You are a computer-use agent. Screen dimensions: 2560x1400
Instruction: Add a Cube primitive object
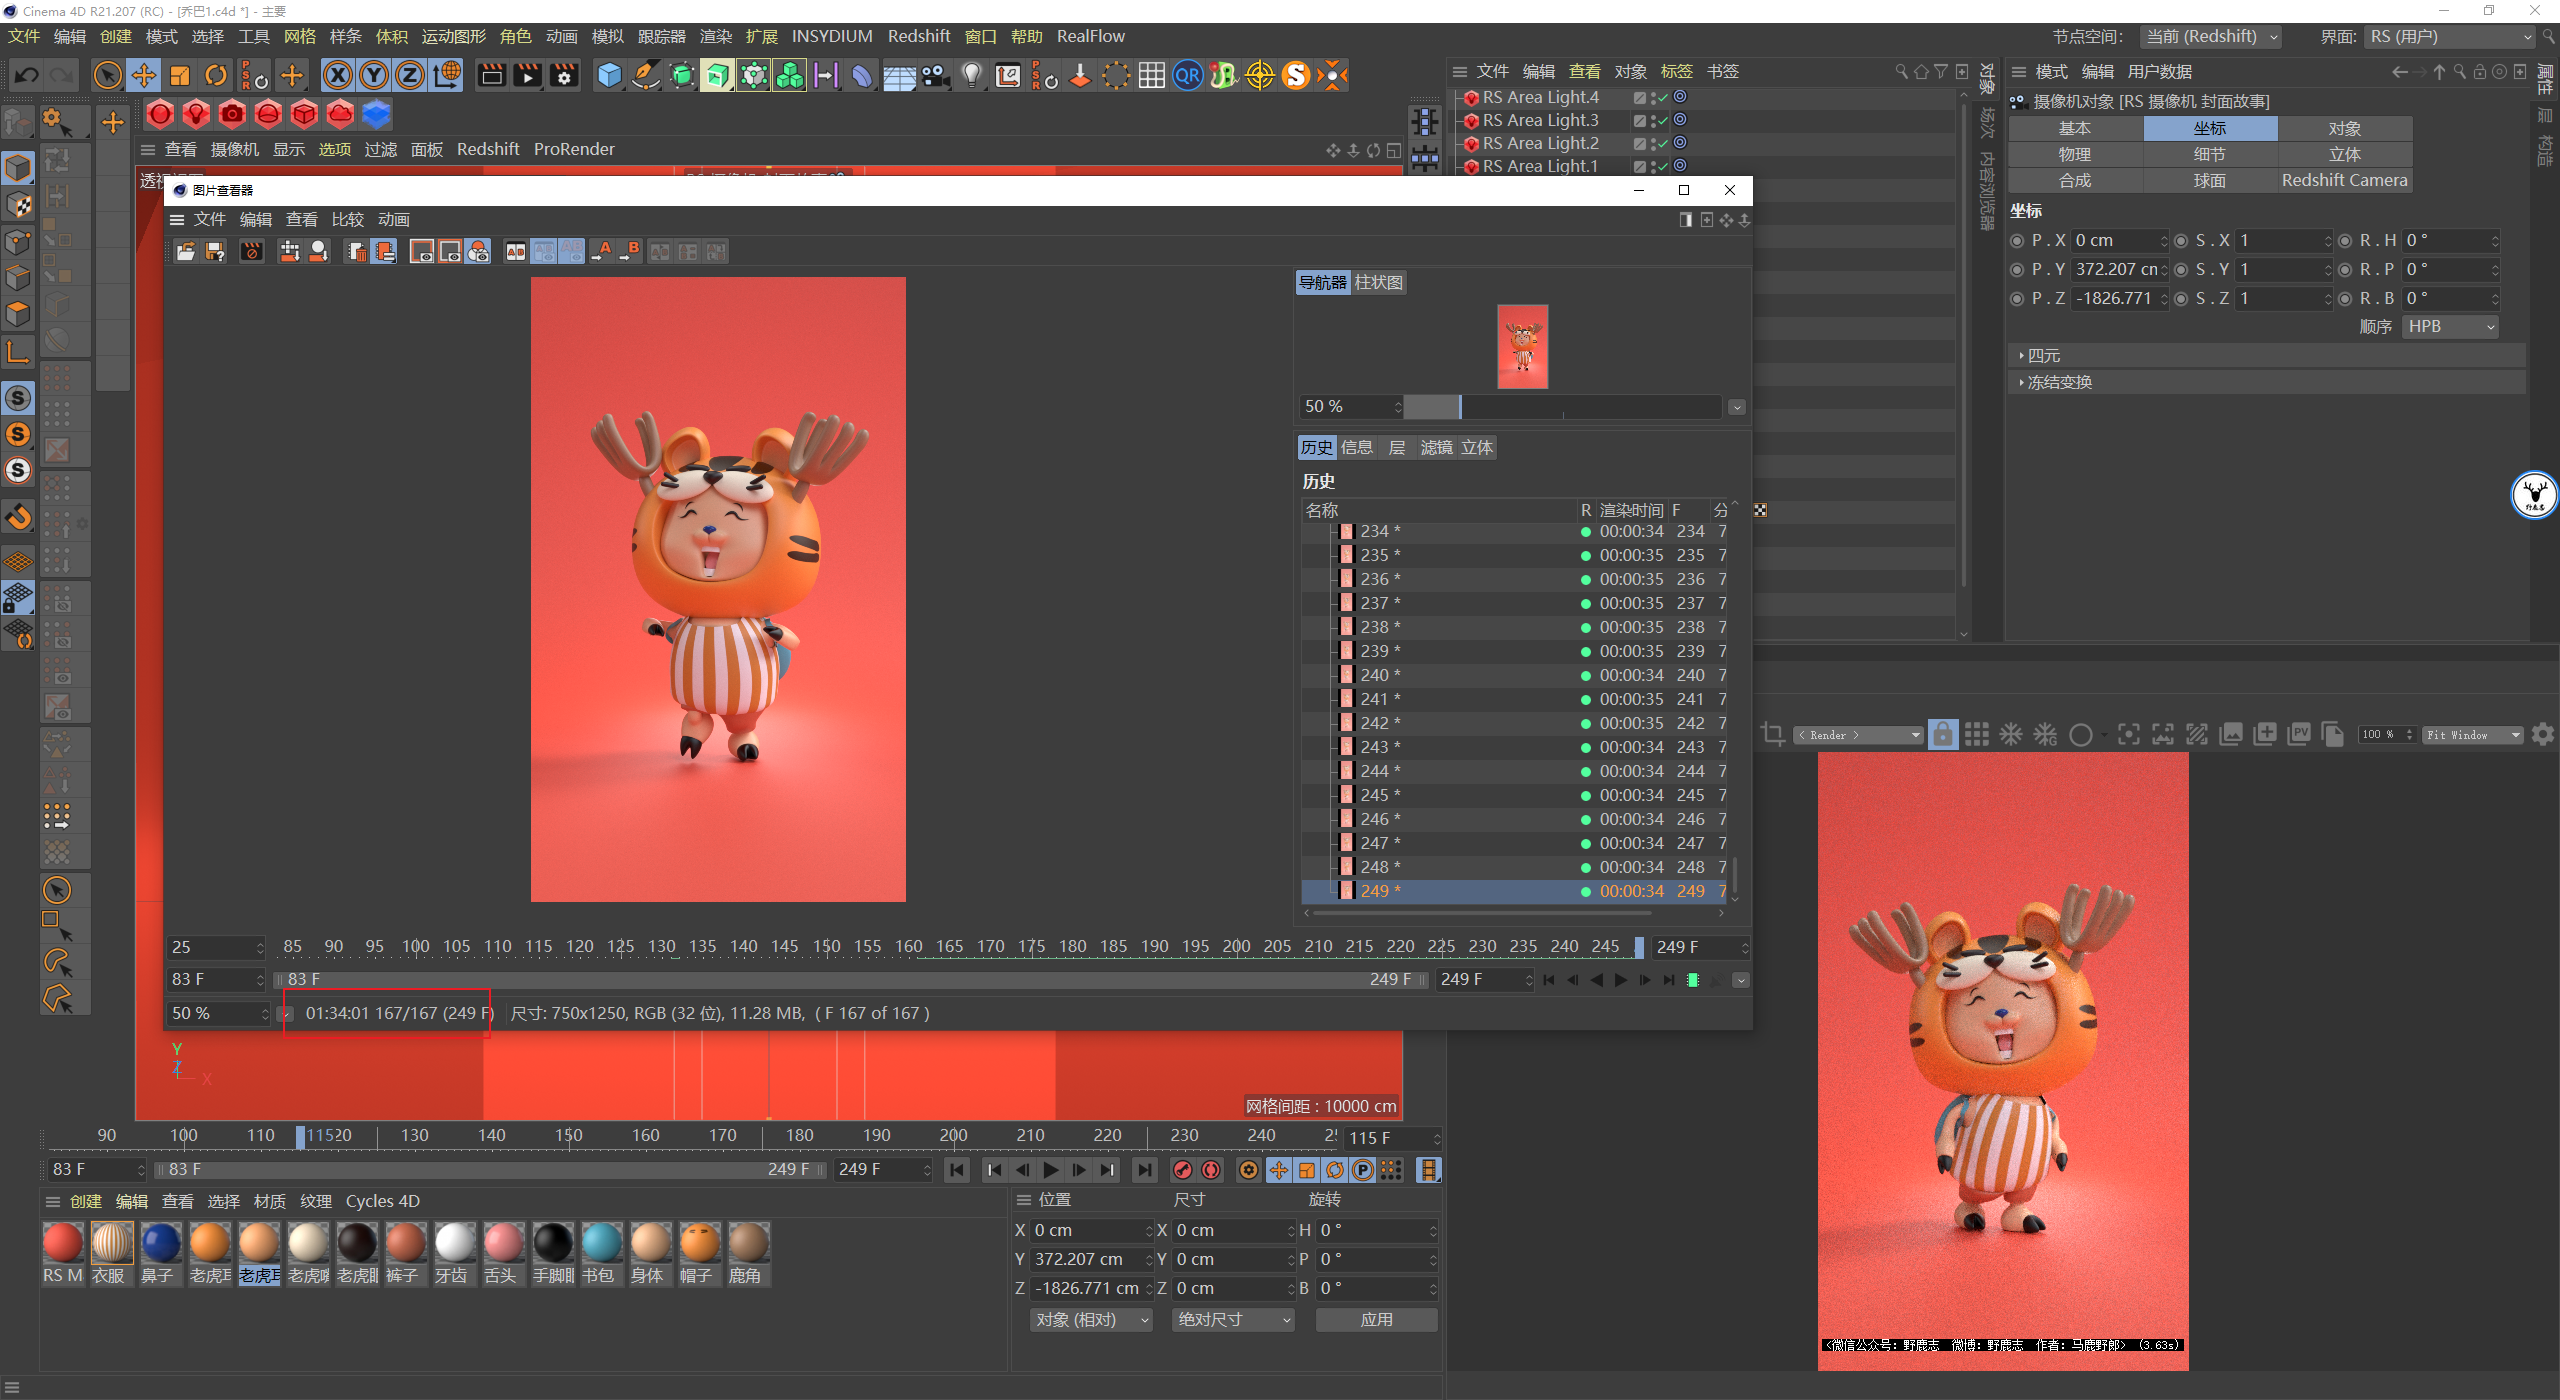click(609, 75)
